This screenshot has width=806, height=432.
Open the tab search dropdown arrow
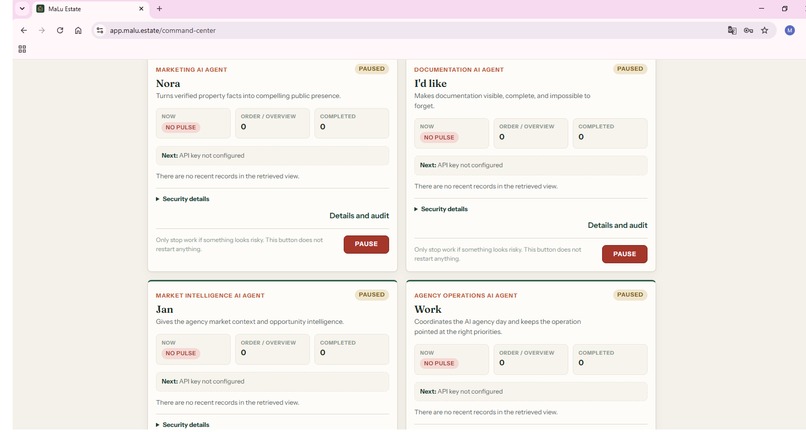click(x=22, y=9)
